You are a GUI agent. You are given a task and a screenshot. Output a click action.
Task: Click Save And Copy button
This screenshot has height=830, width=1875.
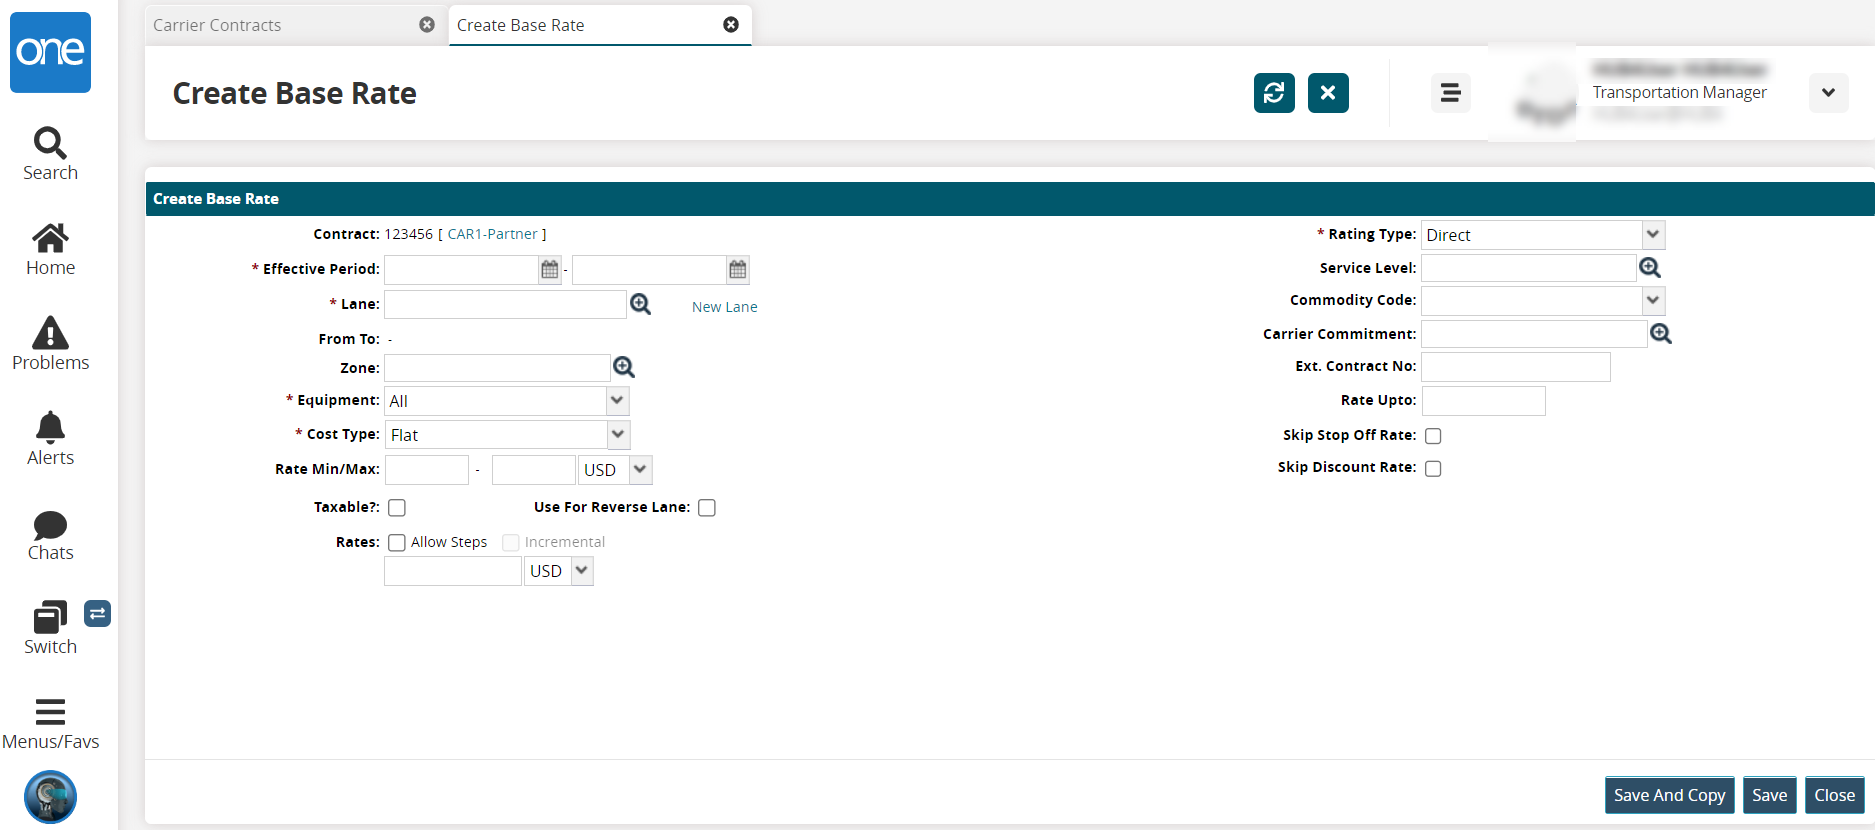1670,795
